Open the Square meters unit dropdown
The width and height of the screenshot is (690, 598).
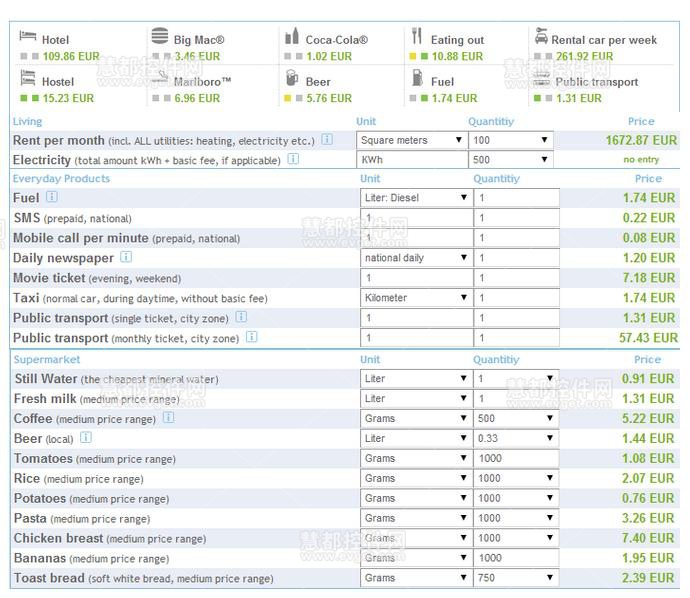(x=413, y=141)
